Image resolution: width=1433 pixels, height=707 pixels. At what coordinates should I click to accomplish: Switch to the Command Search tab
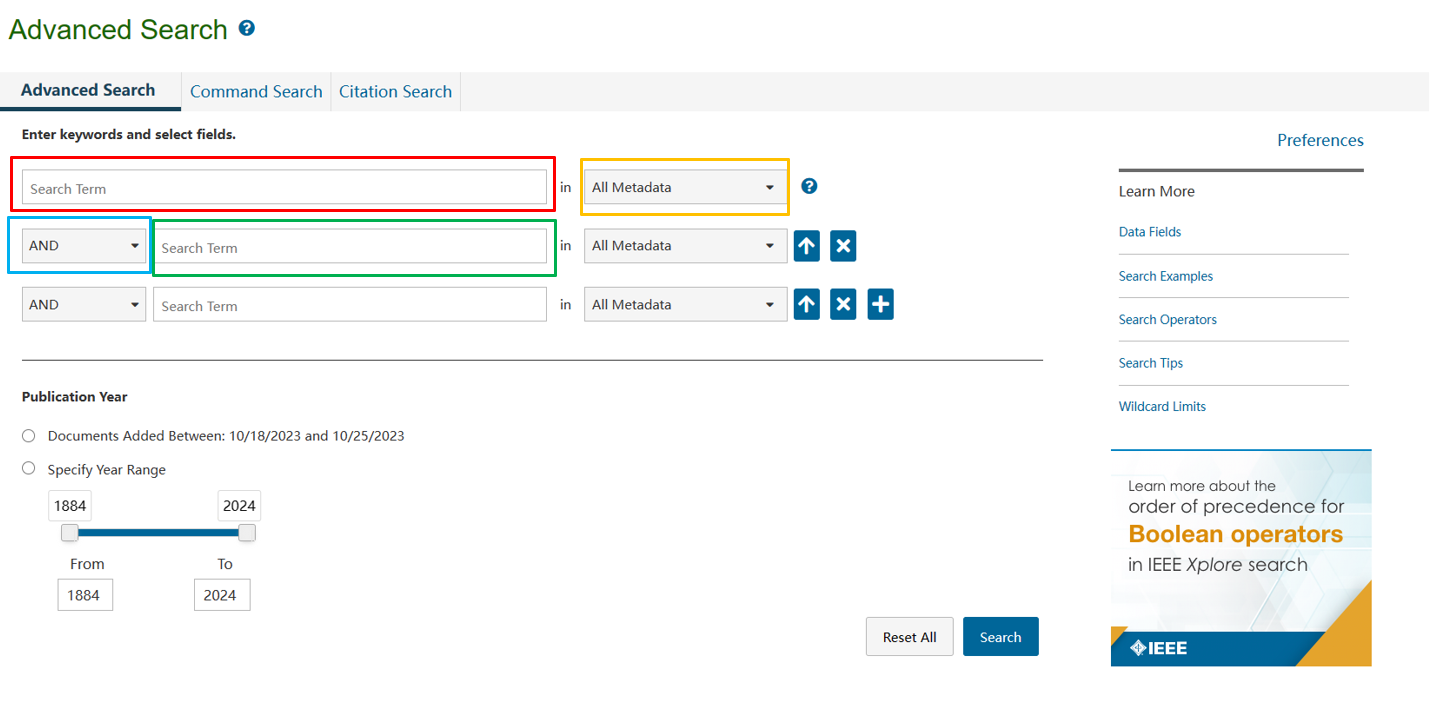tap(256, 91)
